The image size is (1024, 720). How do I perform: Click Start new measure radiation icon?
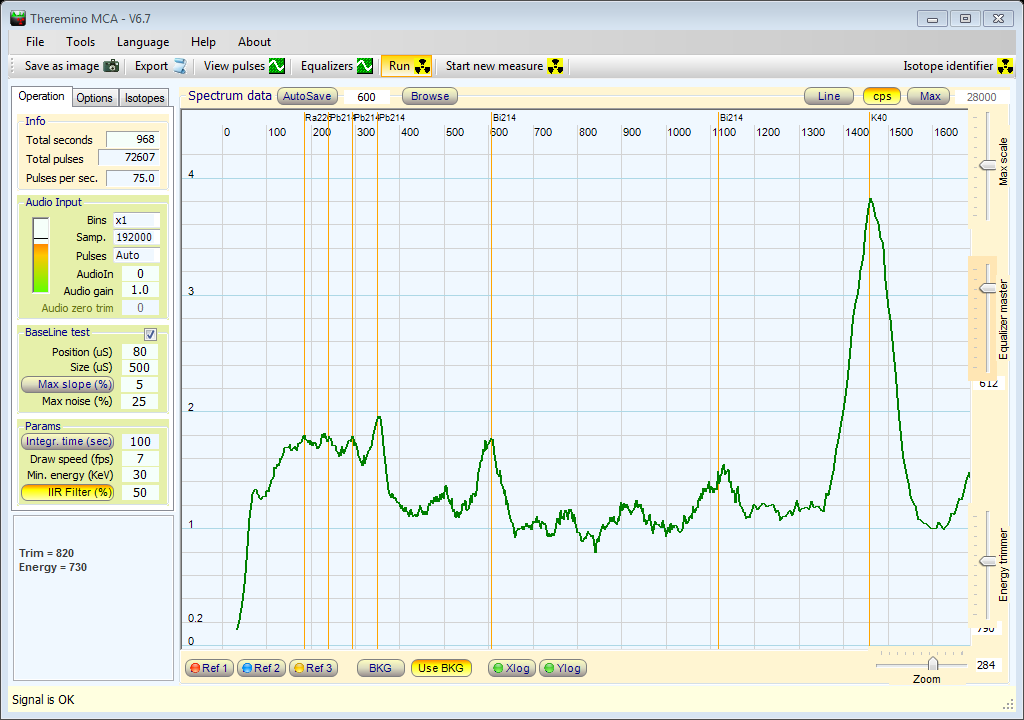tap(556, 66)
